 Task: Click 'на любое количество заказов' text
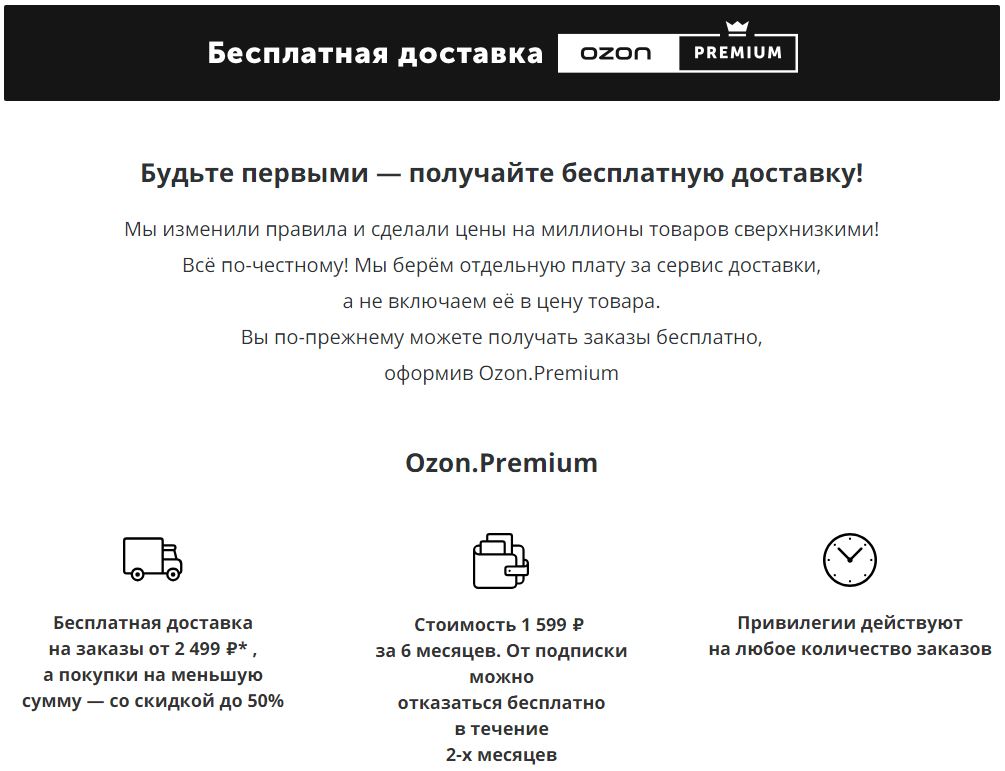850,649
